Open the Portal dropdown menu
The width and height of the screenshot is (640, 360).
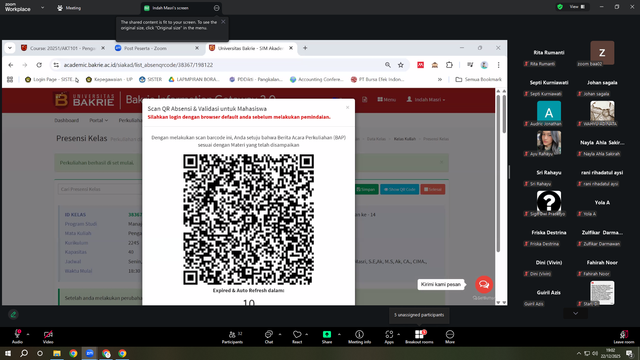point(98,120)
